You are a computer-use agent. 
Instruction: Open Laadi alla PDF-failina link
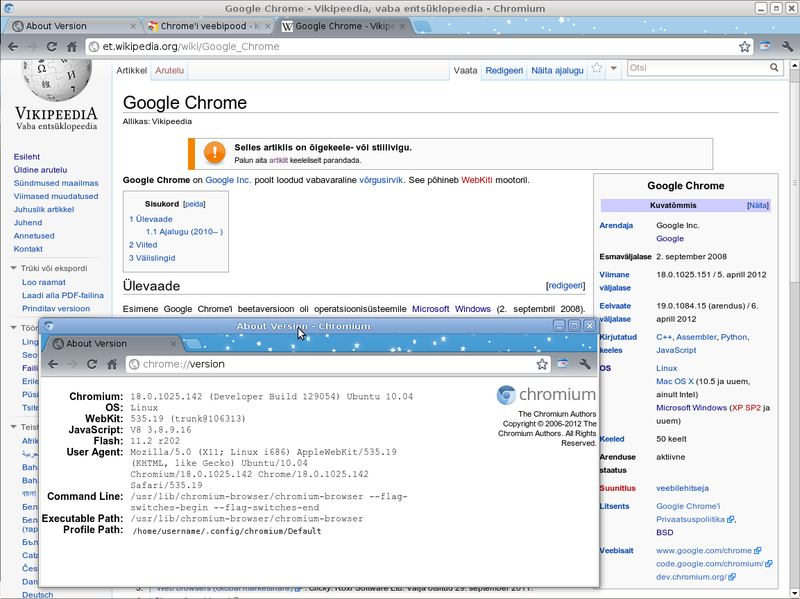coord(63,295)
